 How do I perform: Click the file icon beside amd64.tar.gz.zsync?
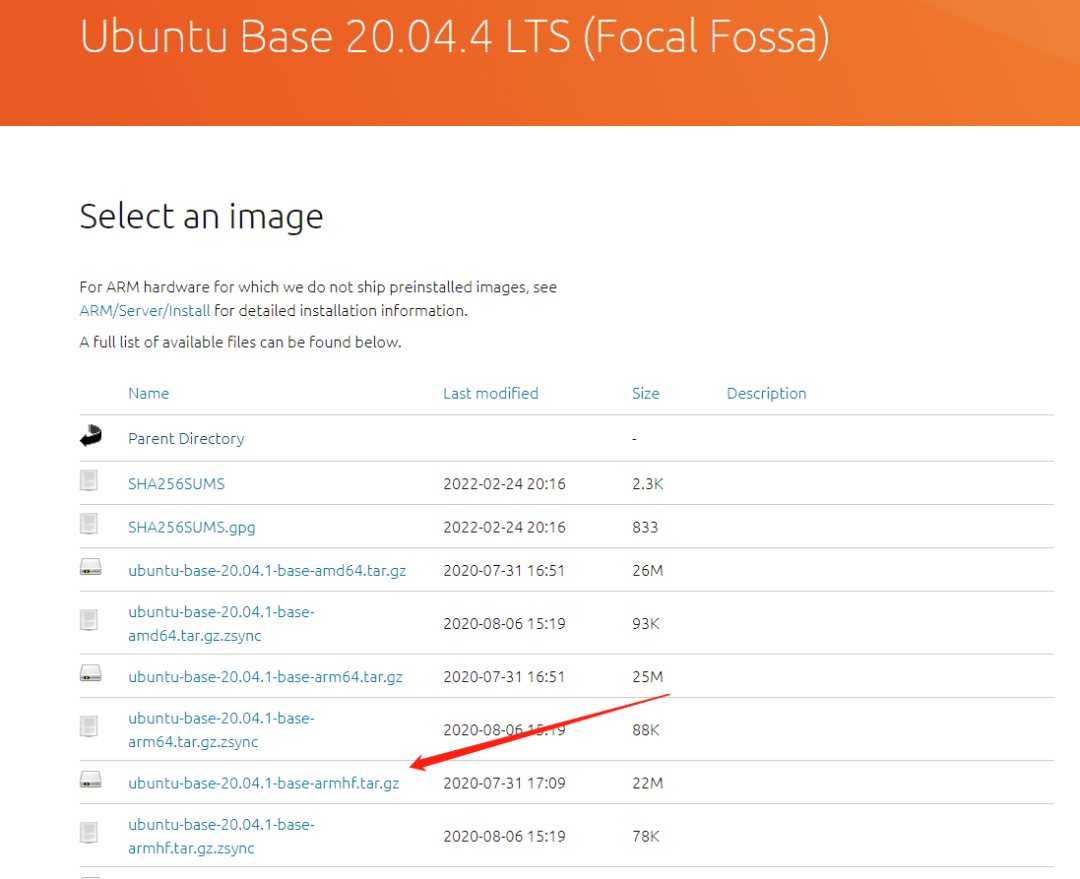(90, 621)
